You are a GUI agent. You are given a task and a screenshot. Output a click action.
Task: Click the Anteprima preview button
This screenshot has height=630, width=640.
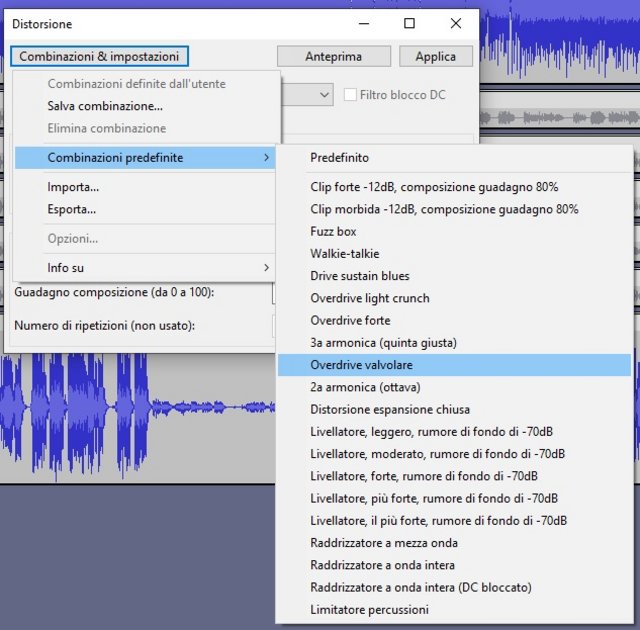point(333,57)
